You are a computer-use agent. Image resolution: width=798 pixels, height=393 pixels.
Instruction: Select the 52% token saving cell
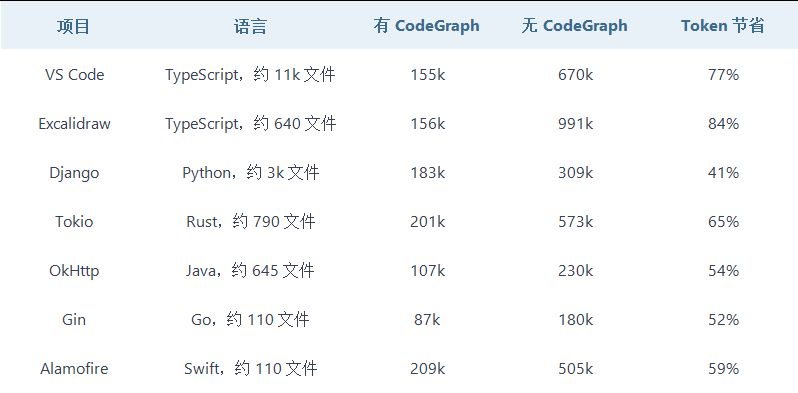(723, 319)
